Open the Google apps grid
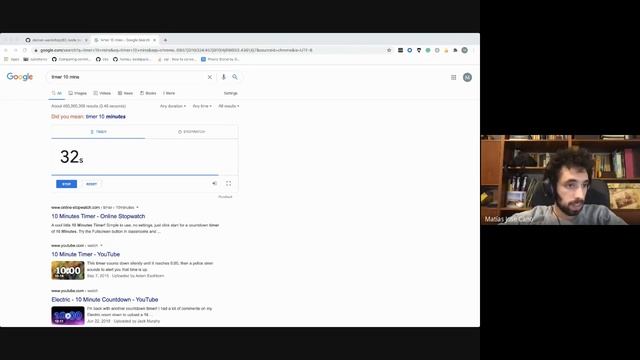The width and height of the screenshot is (640, 360). (453, 77)
